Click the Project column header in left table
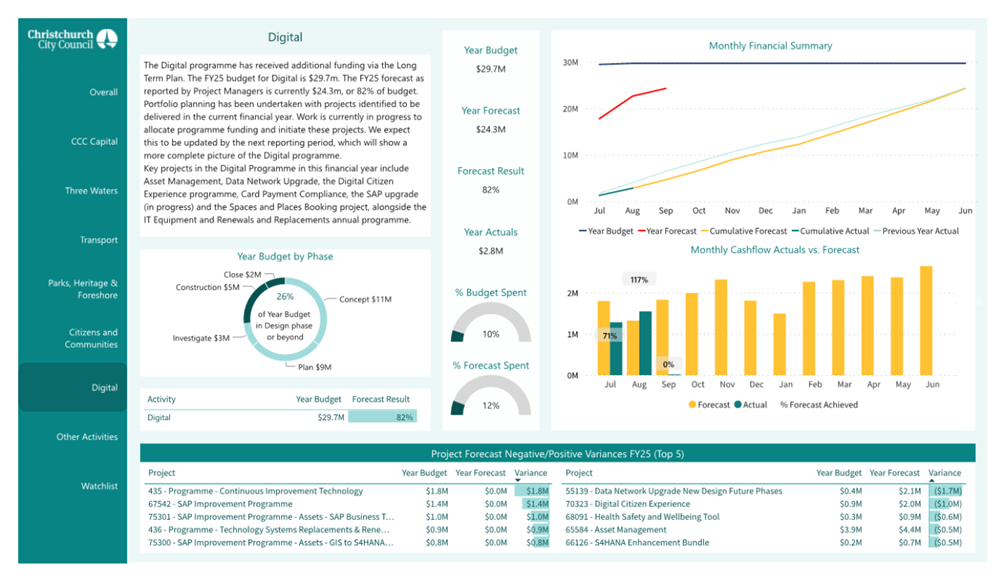Image resolution: width=1004 pixels, height=581 pixels. click(161, 473)
